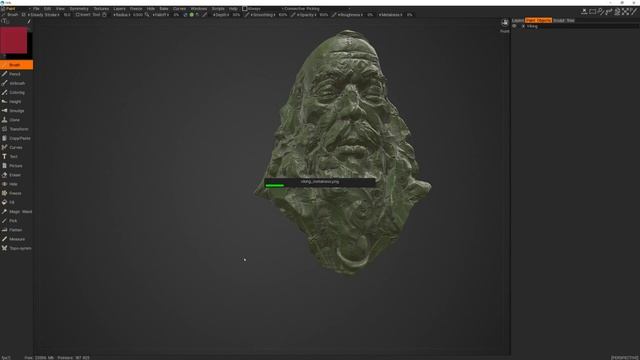Click the Roughness pen icon
Image resolution: width=640 pixels, height=360 pixels.
point(334,15)
